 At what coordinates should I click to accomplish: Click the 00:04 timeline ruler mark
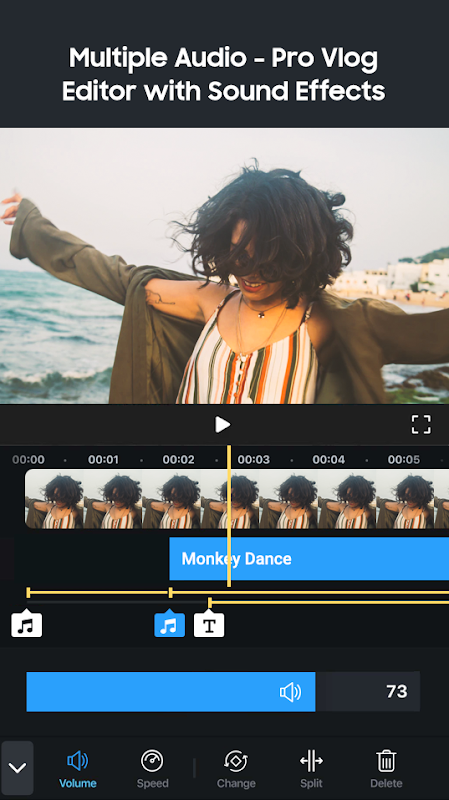329,460
